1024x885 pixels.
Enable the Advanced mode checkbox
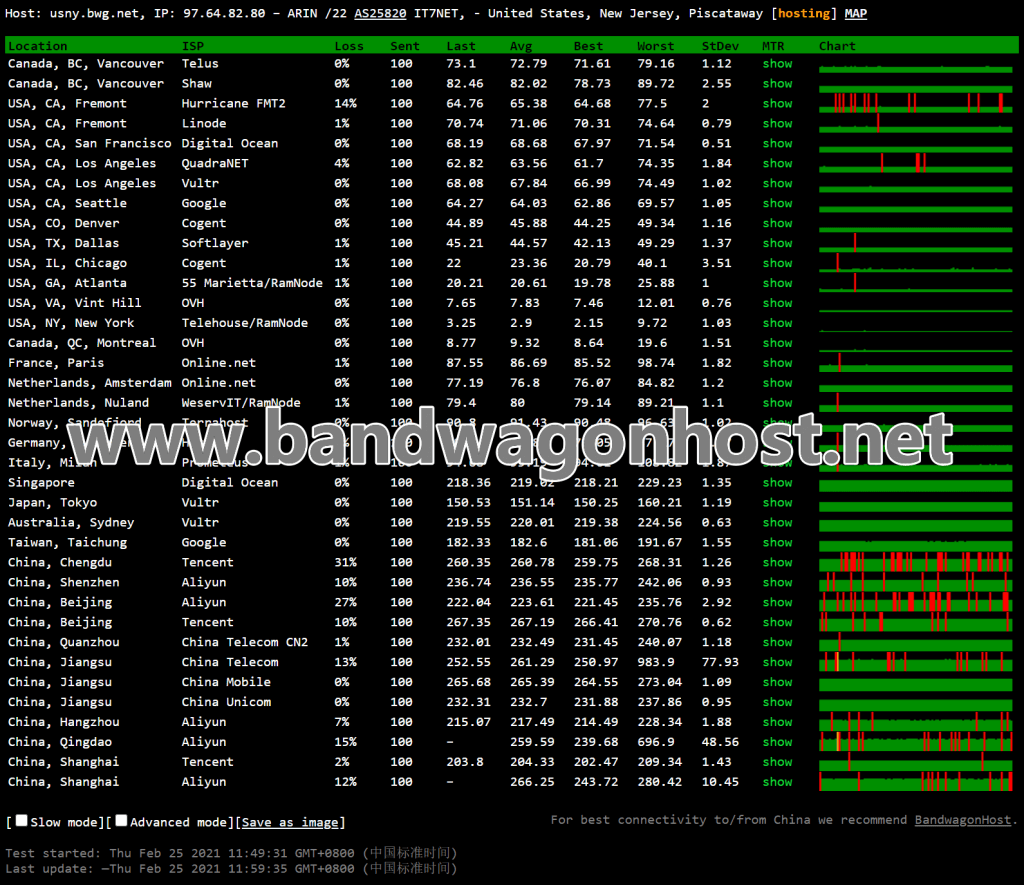coord(121,820)
